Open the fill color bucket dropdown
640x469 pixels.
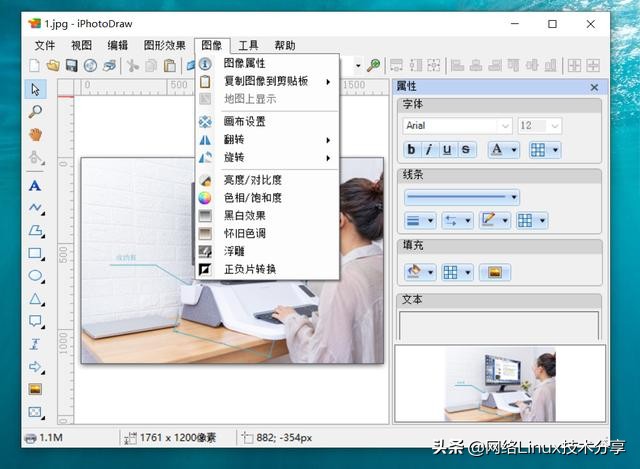coord(420,272)
